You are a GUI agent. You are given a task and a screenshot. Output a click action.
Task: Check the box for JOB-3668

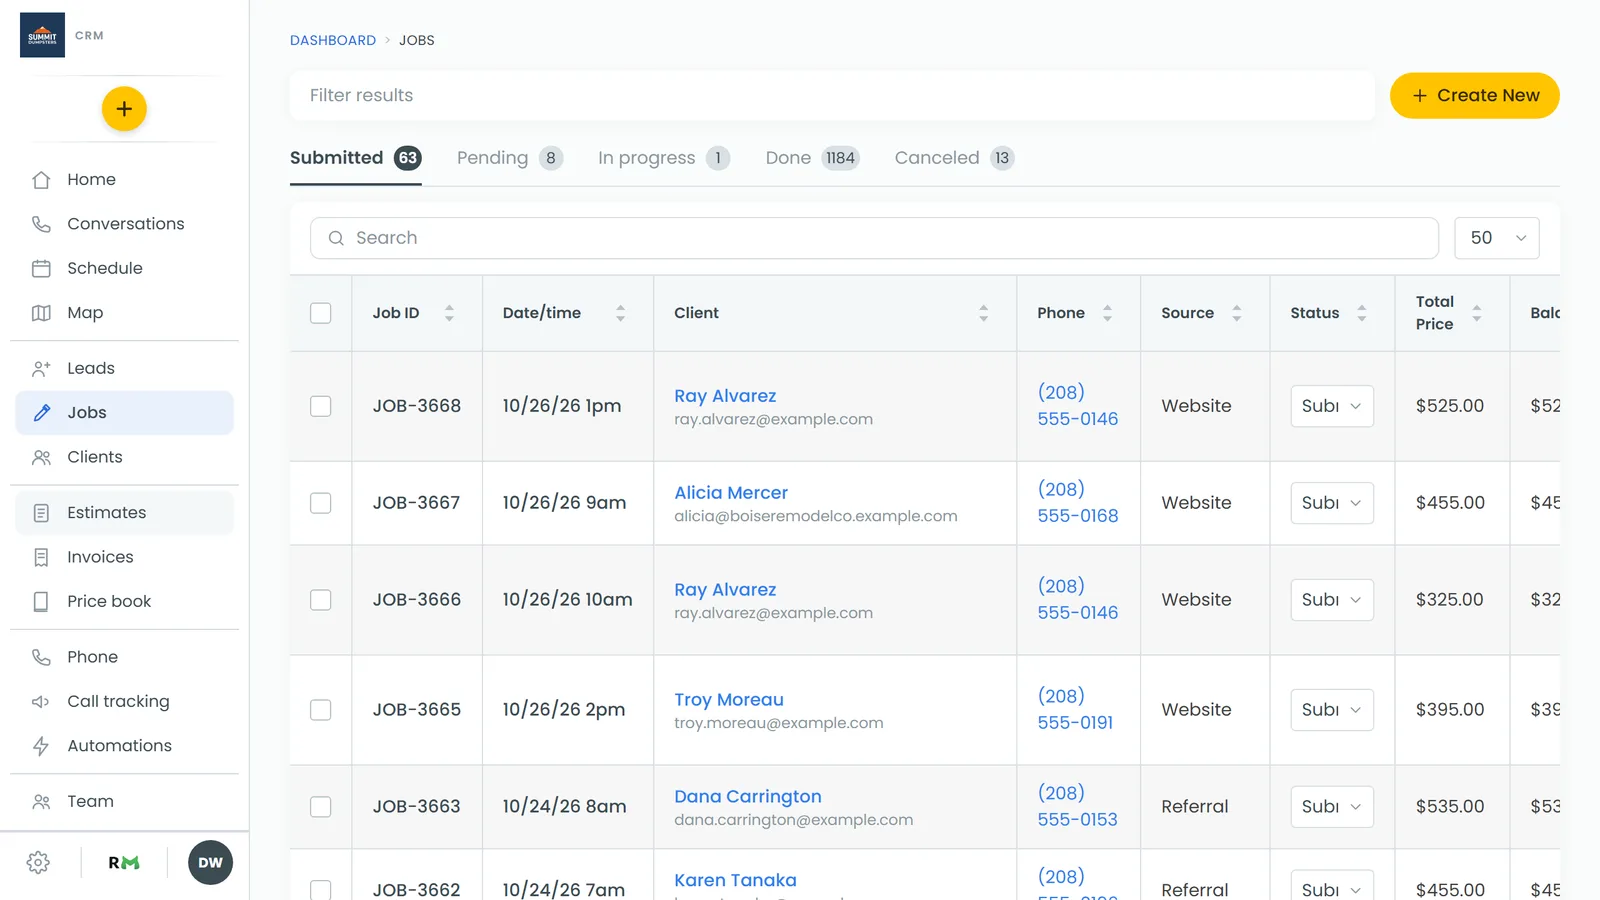(321, 406)
